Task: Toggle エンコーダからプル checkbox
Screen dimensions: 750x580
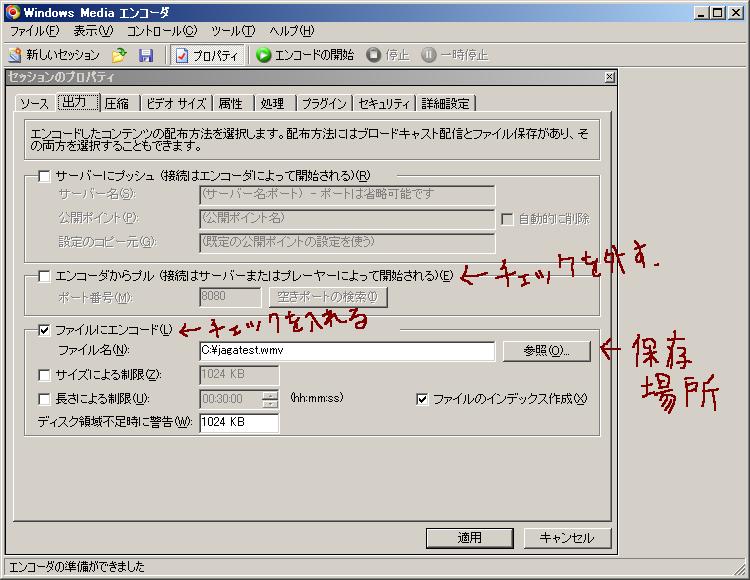Action: 44,276
